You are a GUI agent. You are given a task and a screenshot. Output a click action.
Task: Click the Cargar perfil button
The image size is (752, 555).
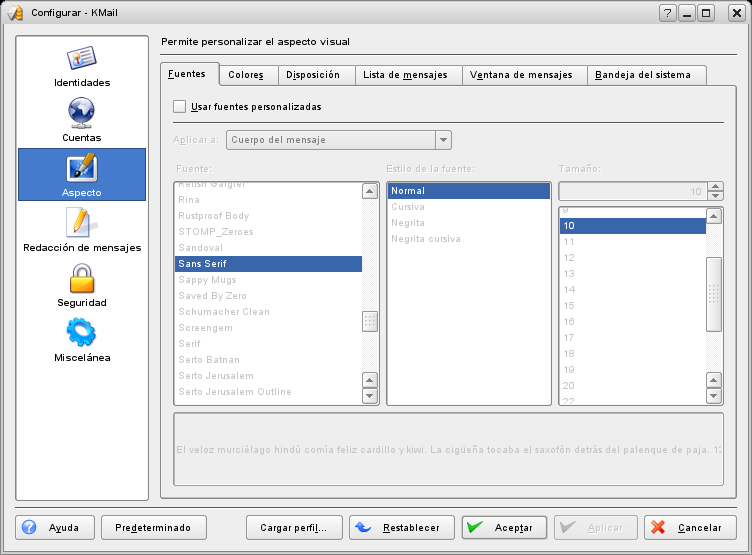pos(294,527)
